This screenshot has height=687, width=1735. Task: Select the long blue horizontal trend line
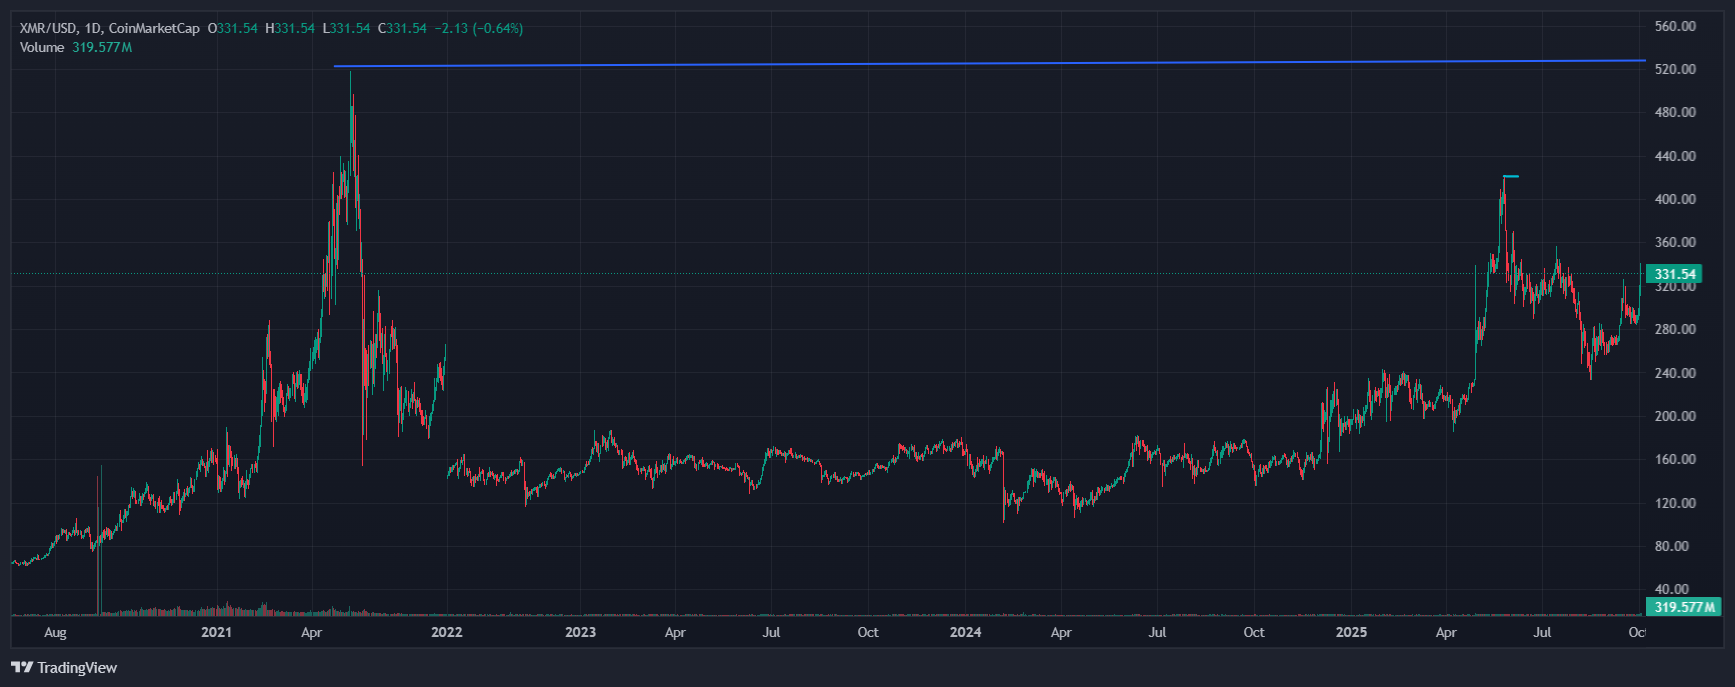click(x=900, y=64)
